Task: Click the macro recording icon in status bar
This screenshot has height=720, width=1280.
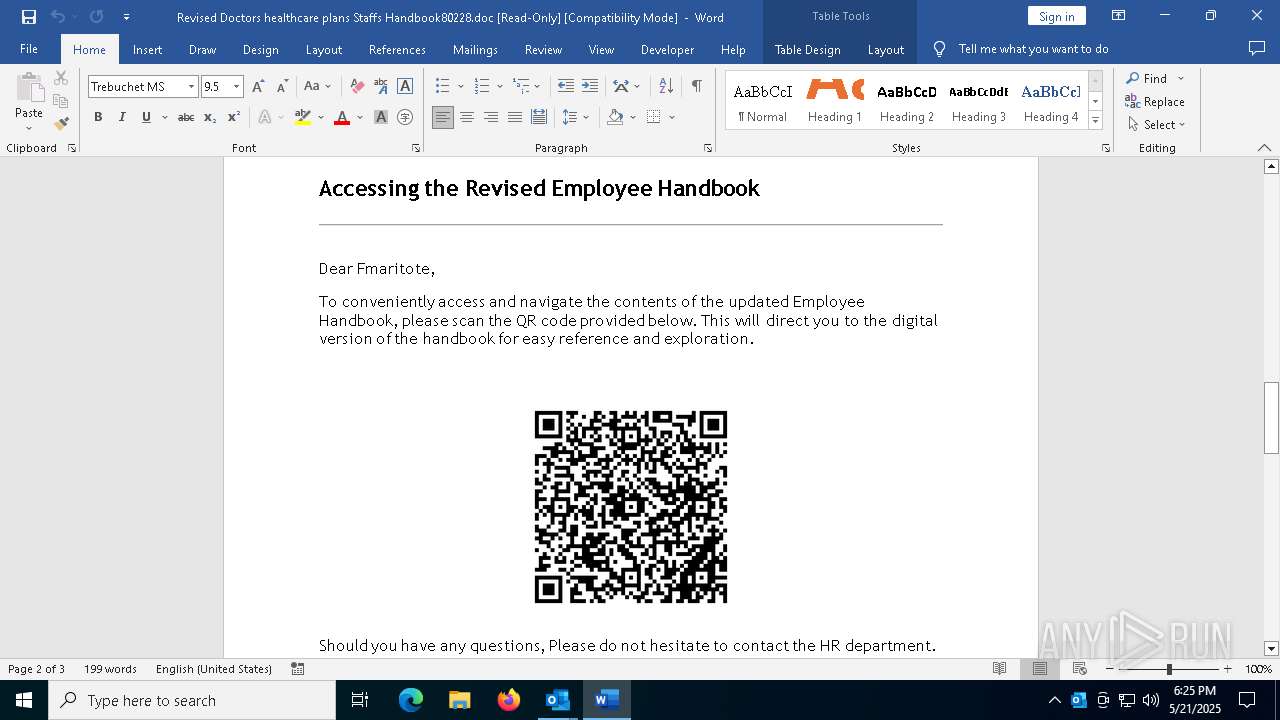Action: pyautogui.click(x=298, y=669)
